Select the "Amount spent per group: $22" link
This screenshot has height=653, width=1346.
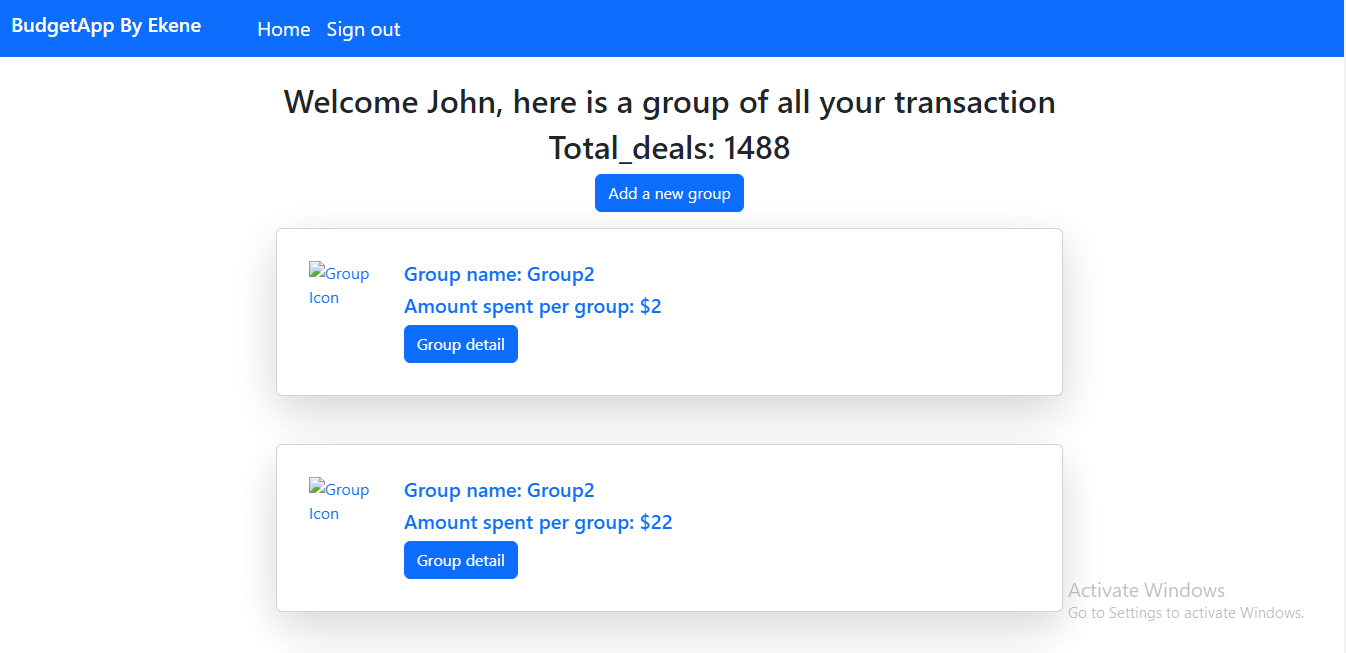click(538, 522)
